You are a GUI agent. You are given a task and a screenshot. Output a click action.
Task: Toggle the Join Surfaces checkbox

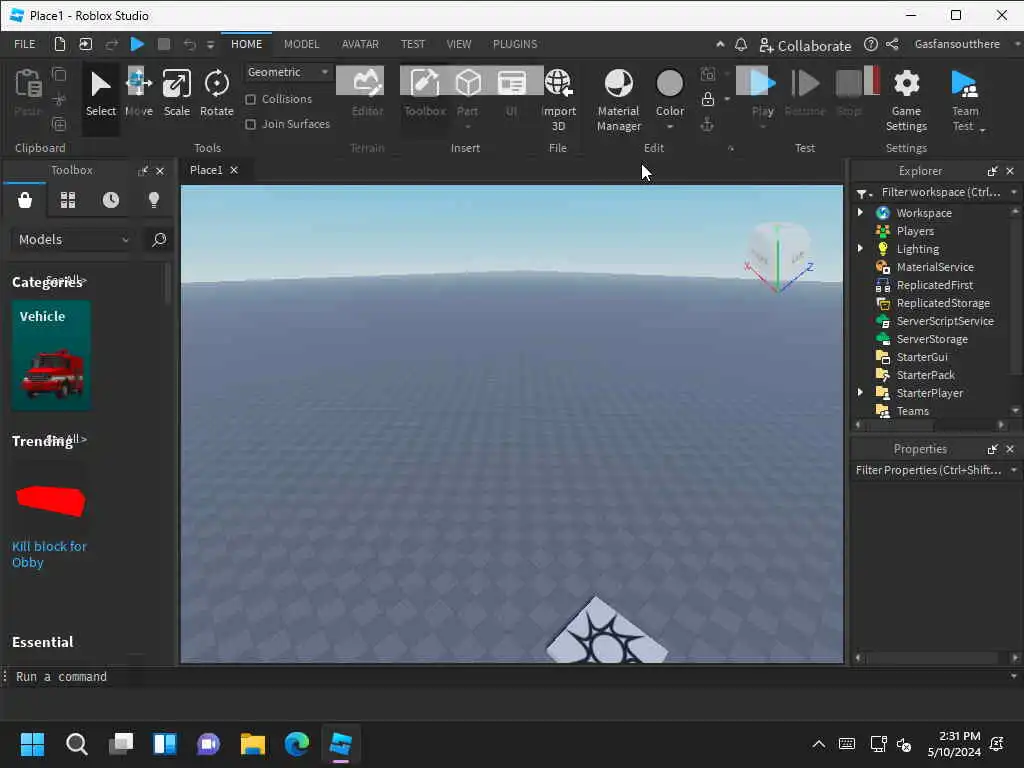click(250, 124)
